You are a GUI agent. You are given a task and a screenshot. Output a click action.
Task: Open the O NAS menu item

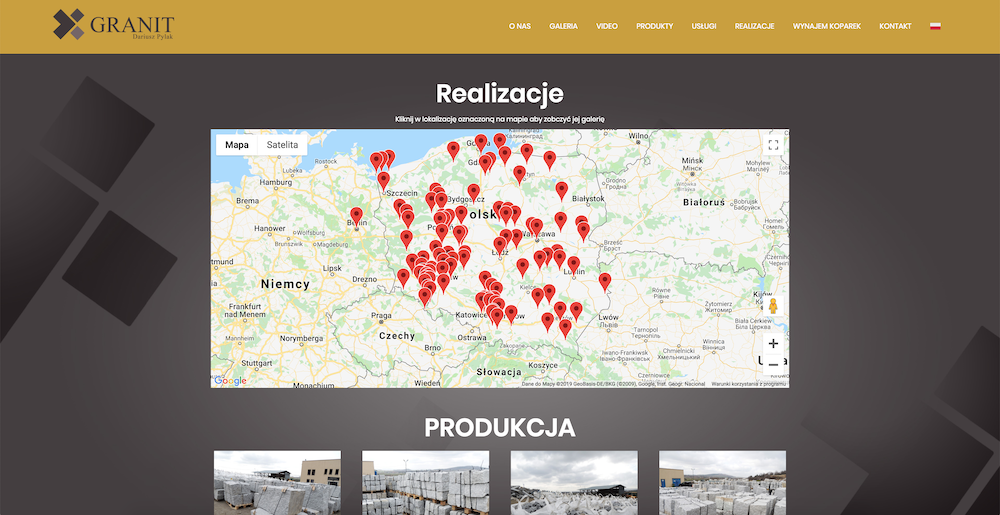(x=519, y=26)
